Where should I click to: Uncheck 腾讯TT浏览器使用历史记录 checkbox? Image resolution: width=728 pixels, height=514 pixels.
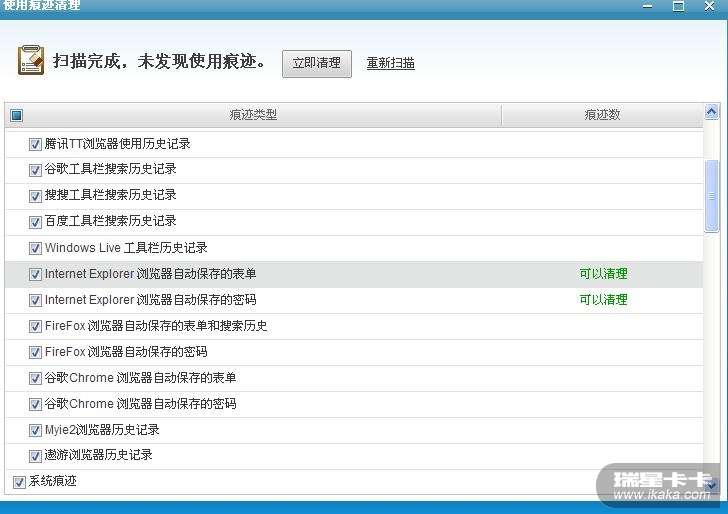click(35, 144)
